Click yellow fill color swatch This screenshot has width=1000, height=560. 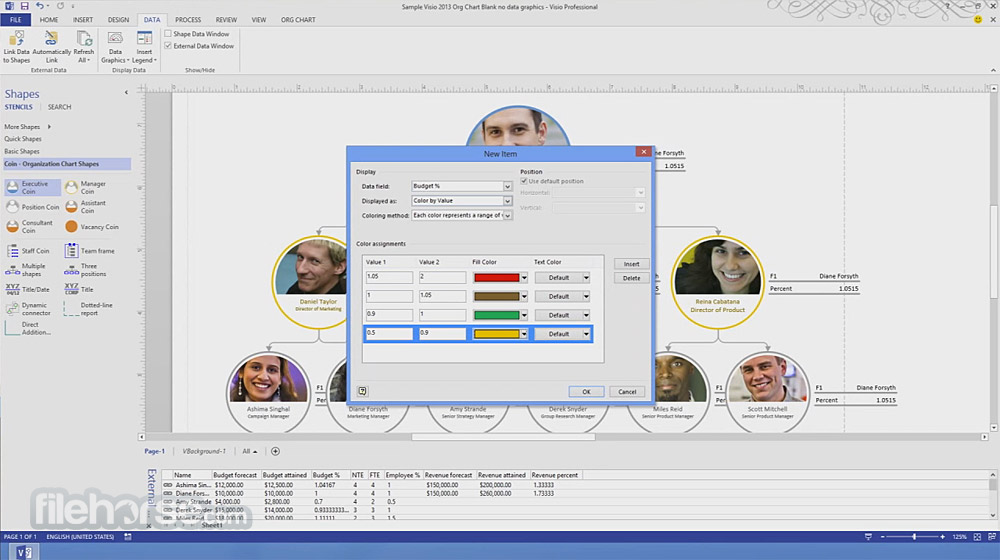point(496,334)
